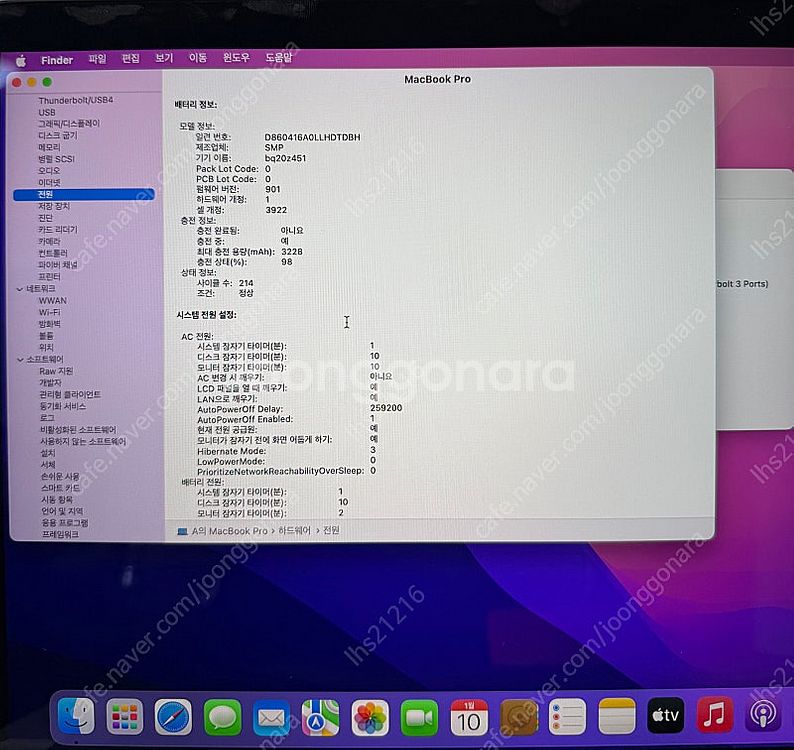Select 이더넷 in the sidebar
This screenshot has width=794, height=750.
(x=49, y=182)
